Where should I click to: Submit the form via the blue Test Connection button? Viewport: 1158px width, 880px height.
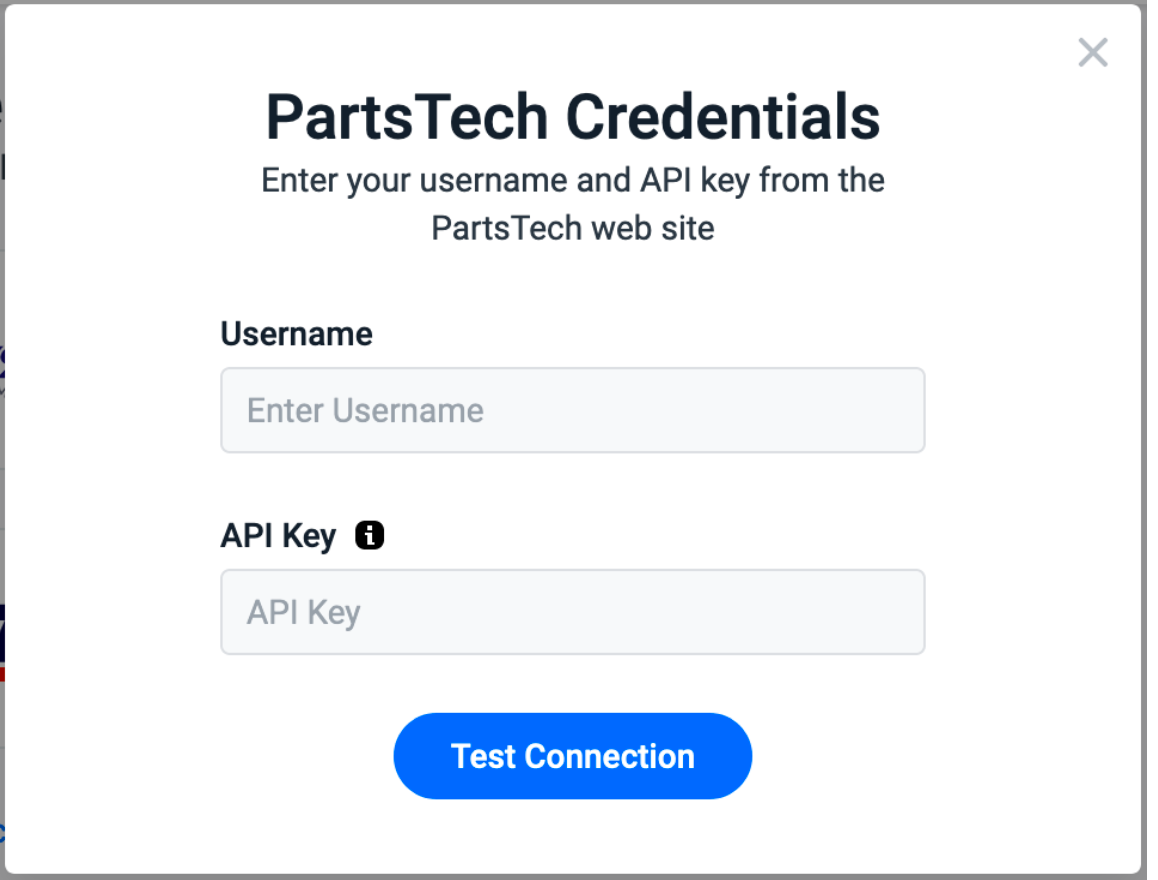coord(572,756)
